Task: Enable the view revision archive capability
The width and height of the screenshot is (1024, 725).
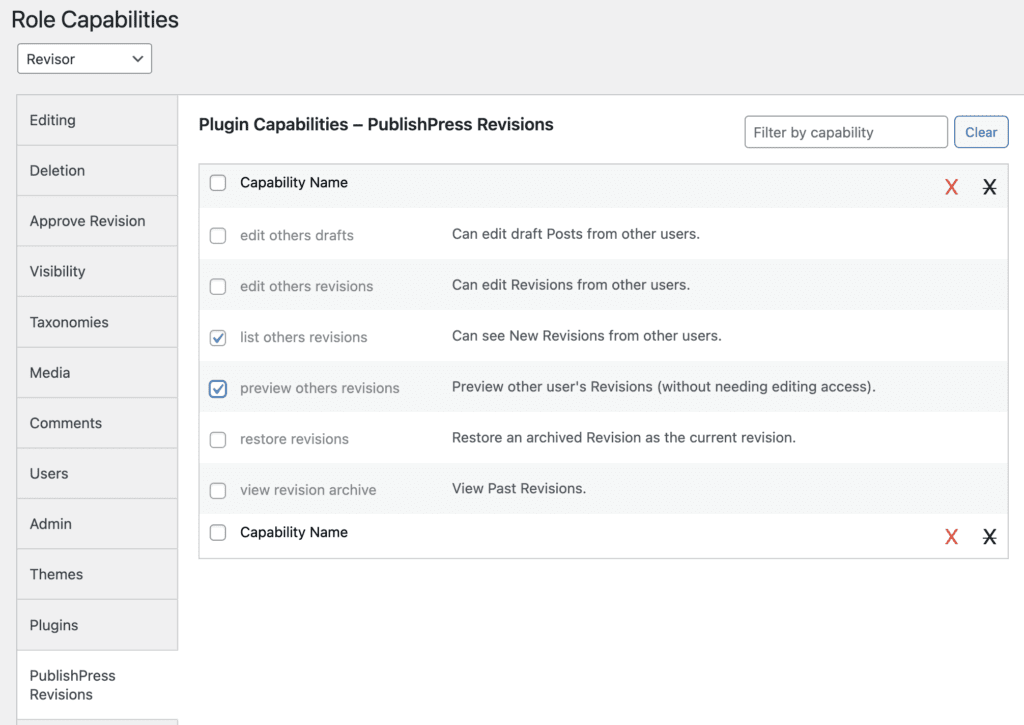Action: point(218,490)
